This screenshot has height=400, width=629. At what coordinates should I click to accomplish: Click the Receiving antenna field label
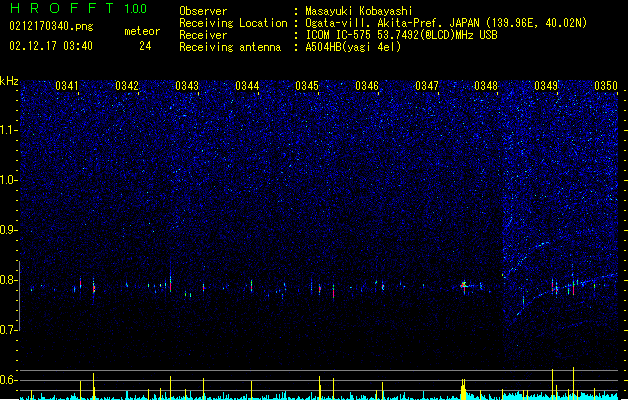tap(230, 47)
